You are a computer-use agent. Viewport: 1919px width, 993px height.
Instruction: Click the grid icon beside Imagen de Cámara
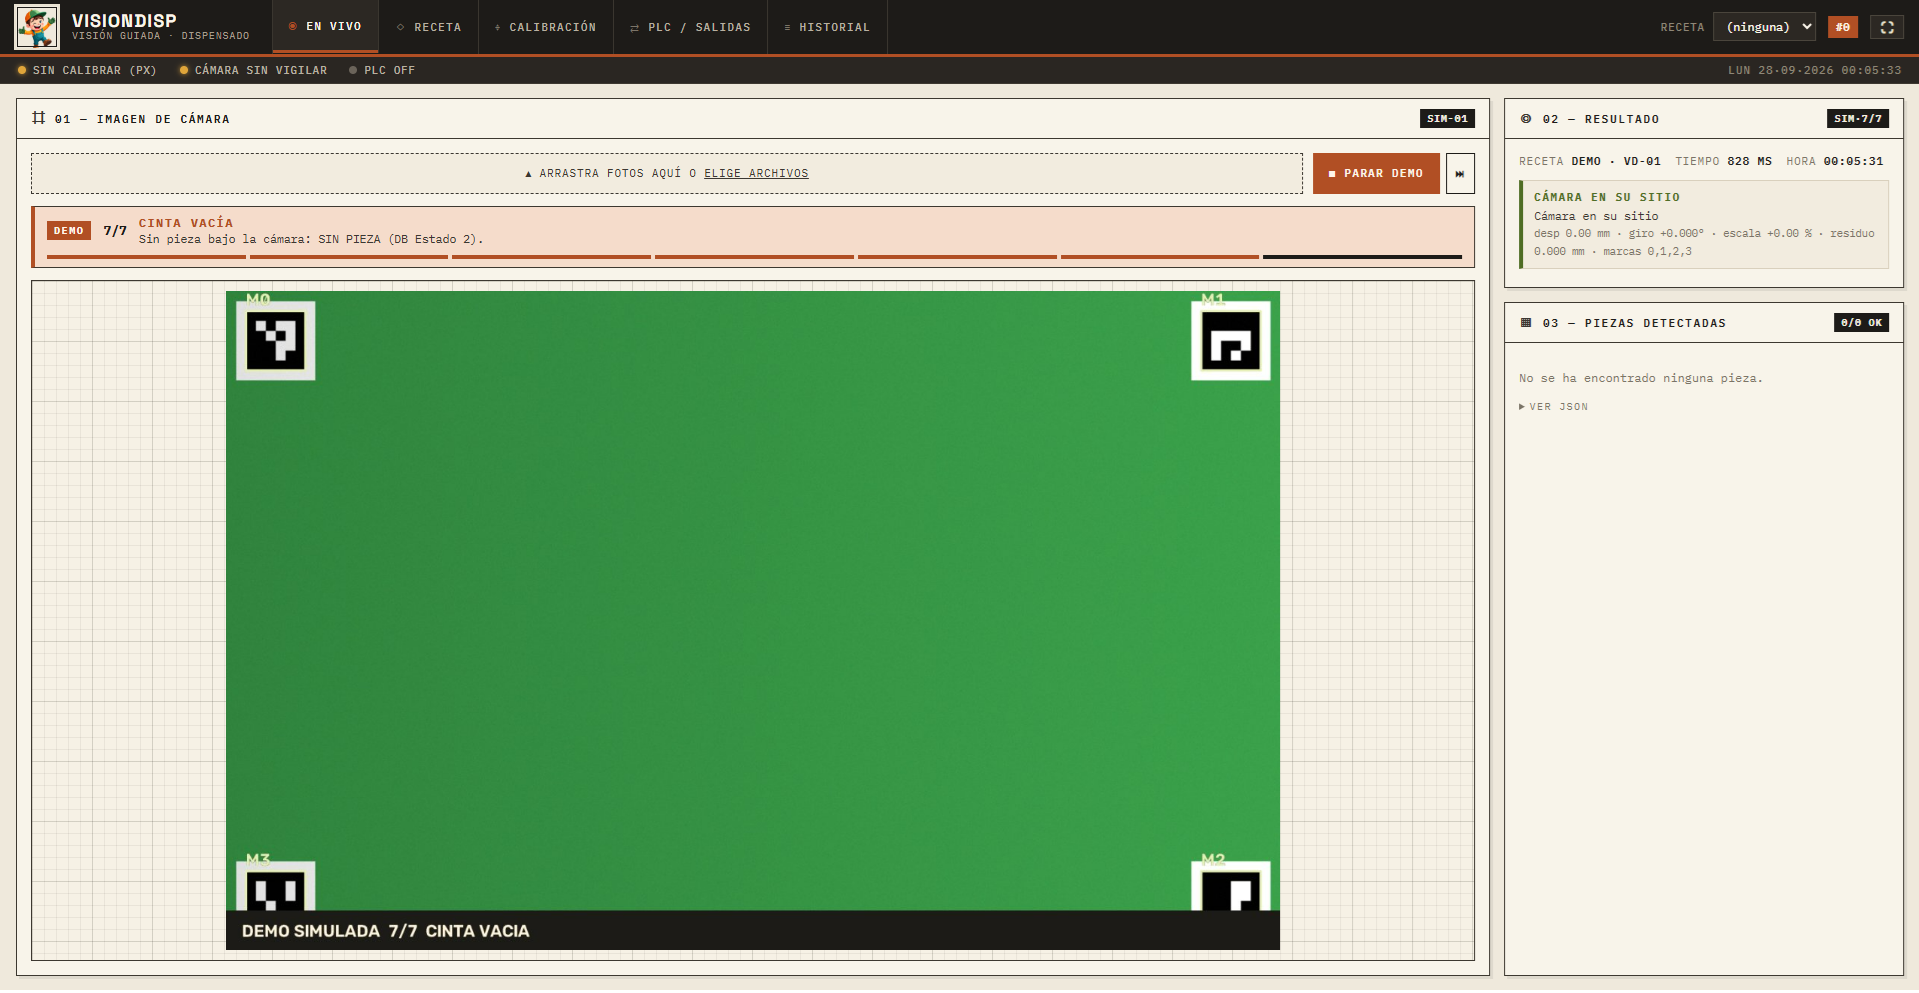39,118
